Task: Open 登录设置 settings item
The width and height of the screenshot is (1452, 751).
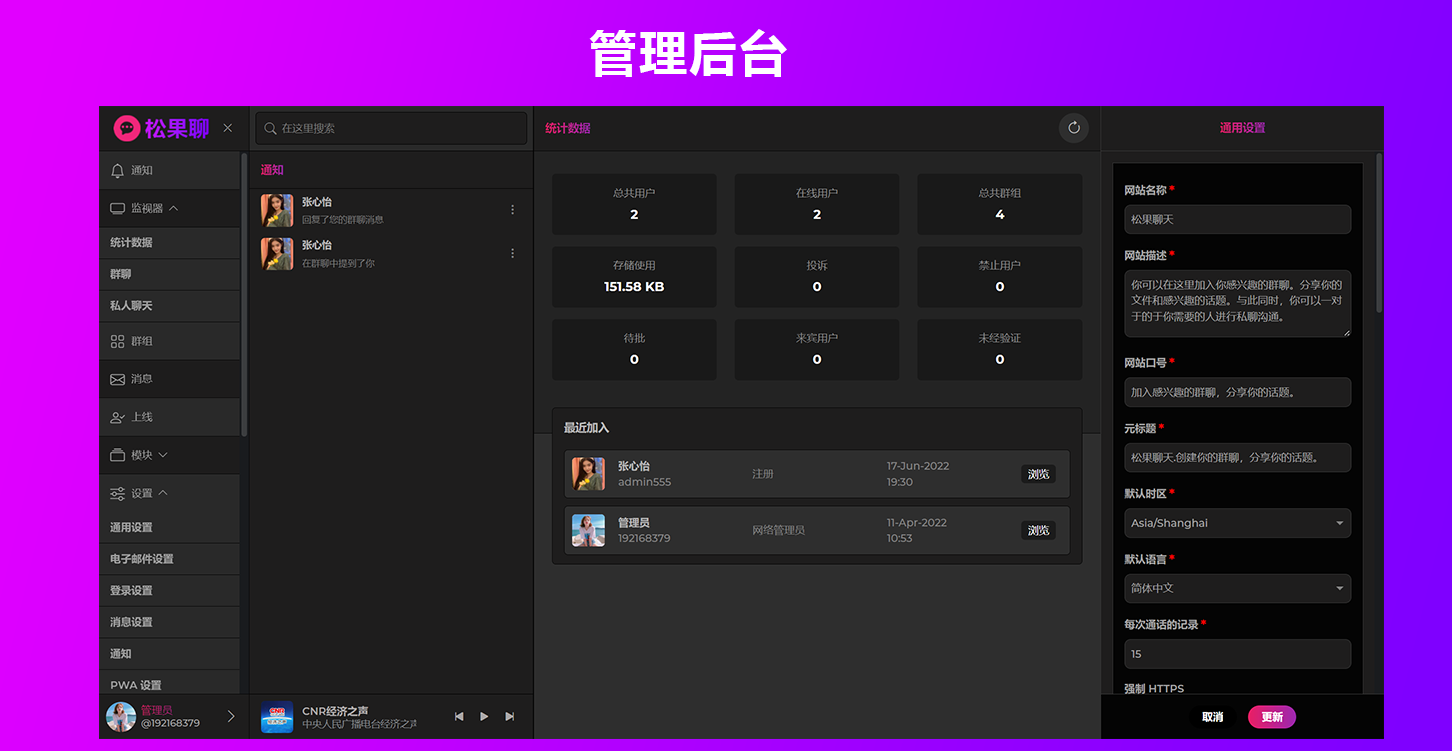Action: pyautogui.click(x=170, y=591)
